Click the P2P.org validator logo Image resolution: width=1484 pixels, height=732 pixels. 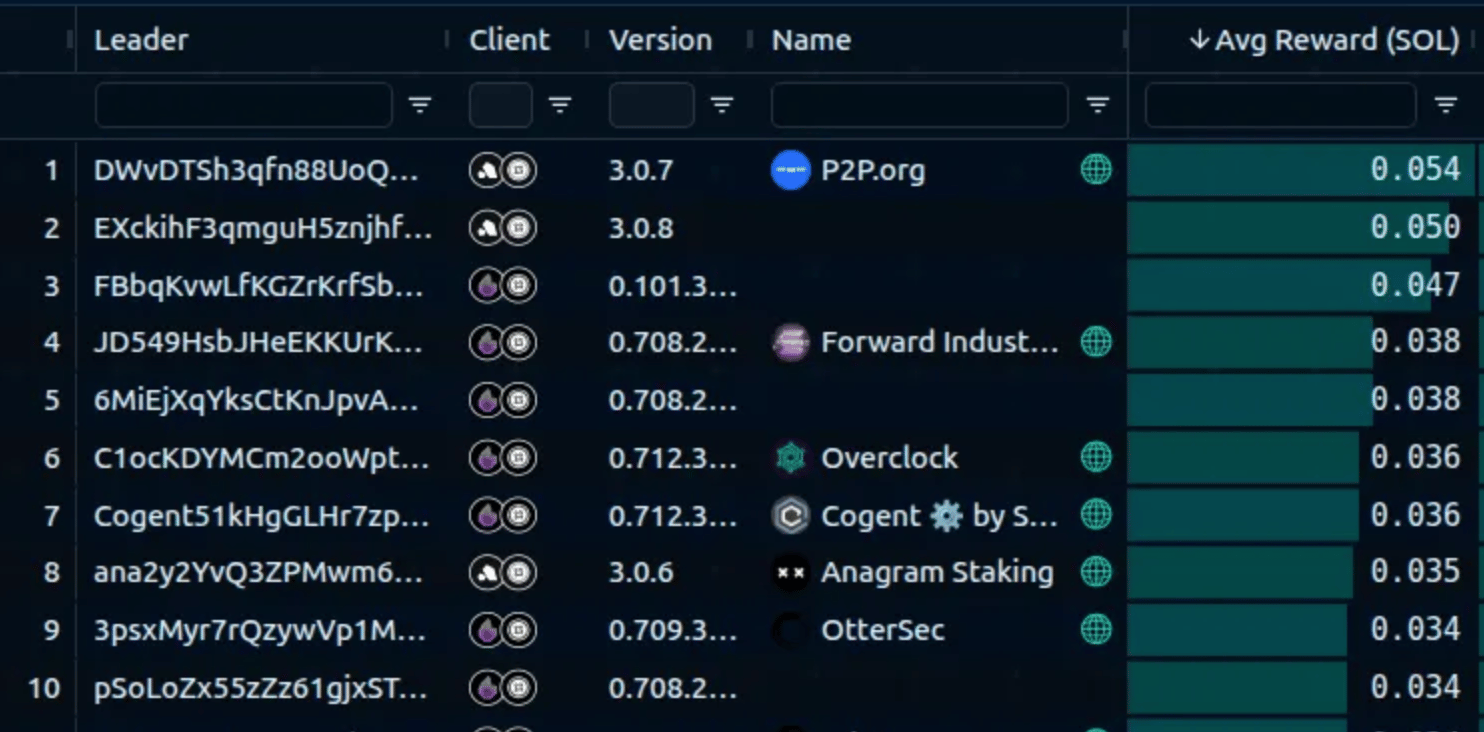click(790, 170)
